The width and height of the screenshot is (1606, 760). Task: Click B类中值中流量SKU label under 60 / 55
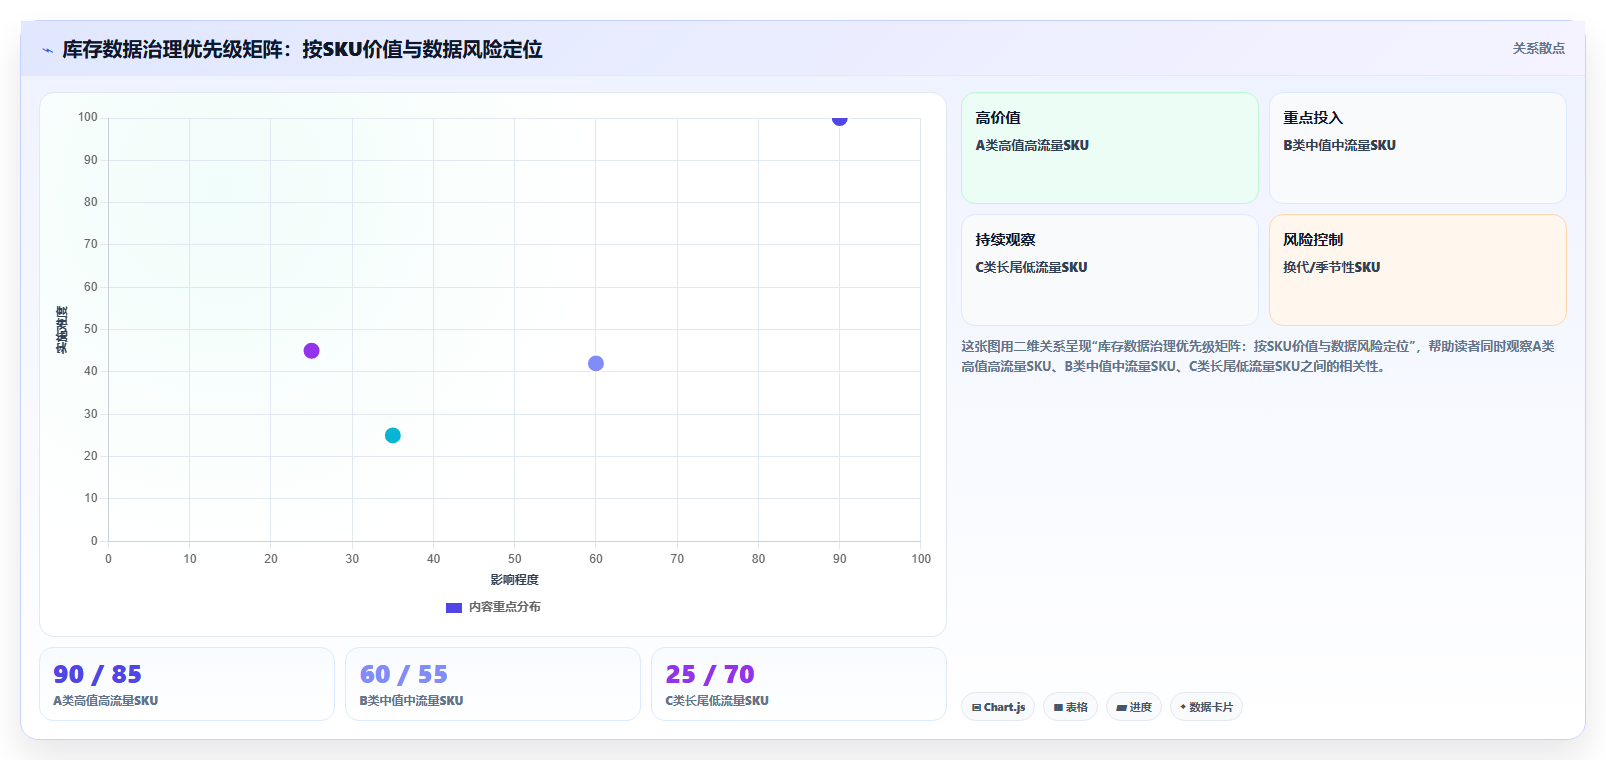(x=411, y=701)
